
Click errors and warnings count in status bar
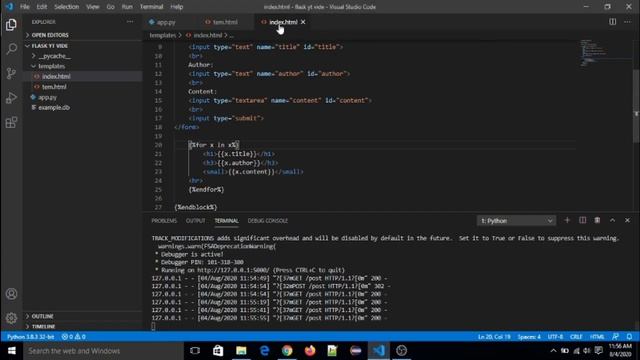tap(73, 337)
